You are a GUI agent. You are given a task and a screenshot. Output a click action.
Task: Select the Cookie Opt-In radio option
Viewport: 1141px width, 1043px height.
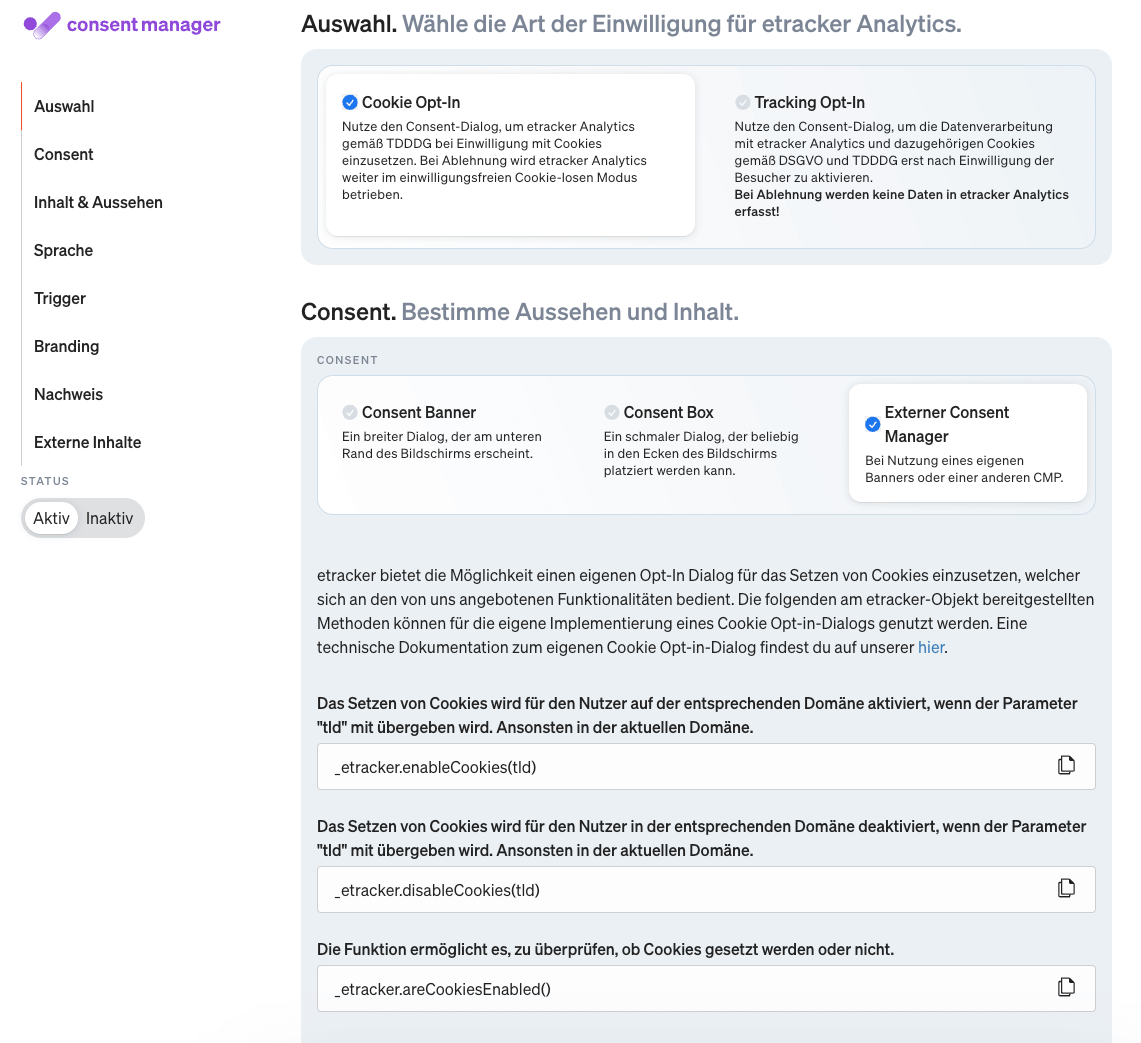[350, 103]
